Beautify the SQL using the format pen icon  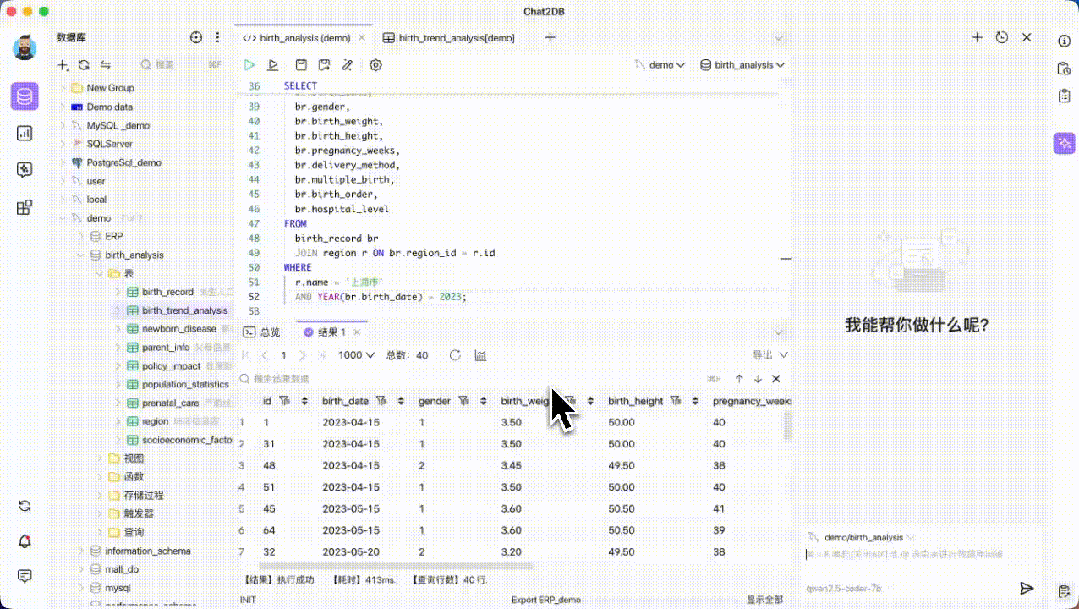[x=348, y=64]
